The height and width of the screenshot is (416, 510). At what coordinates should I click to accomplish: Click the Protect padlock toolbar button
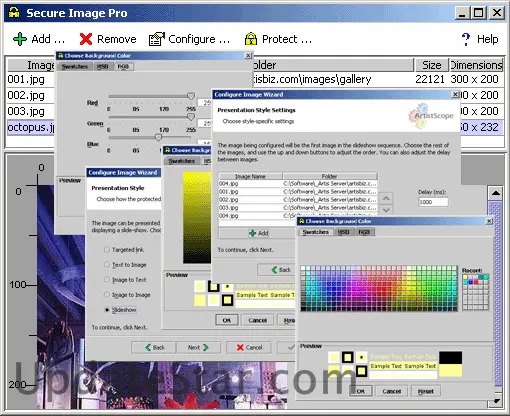click(278, 39)
